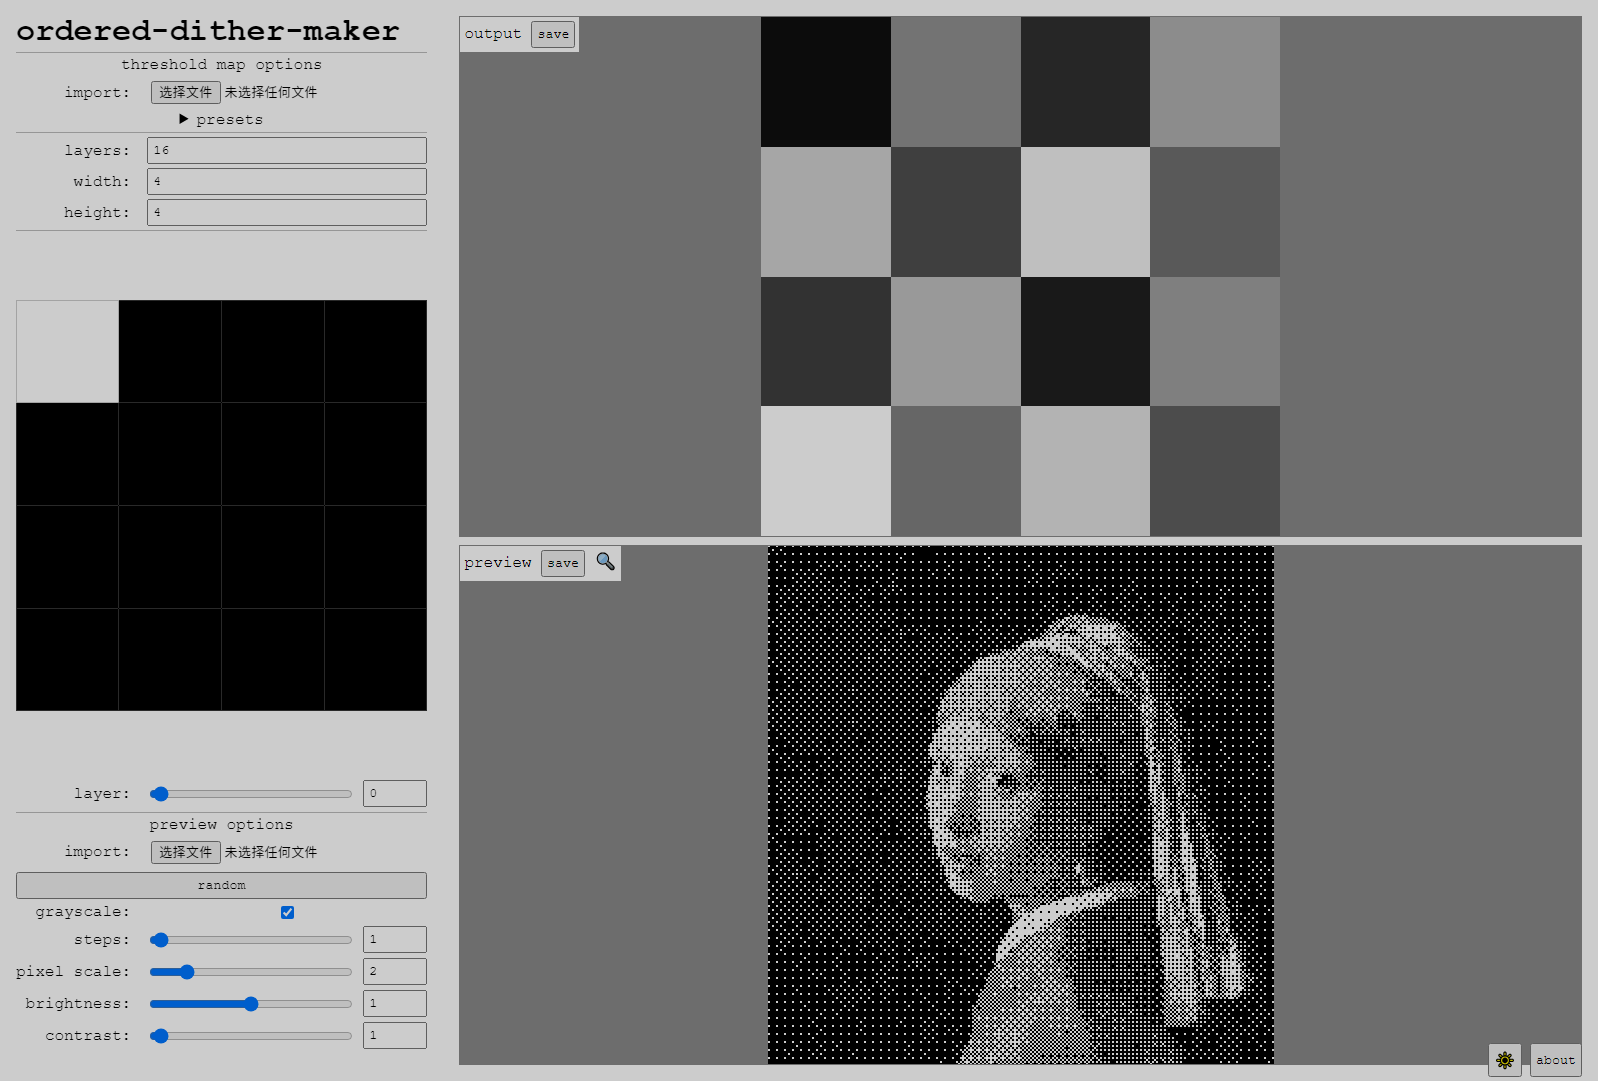
Task: Click the magnifier icon beside preview save
Action: tap(605, 561)
